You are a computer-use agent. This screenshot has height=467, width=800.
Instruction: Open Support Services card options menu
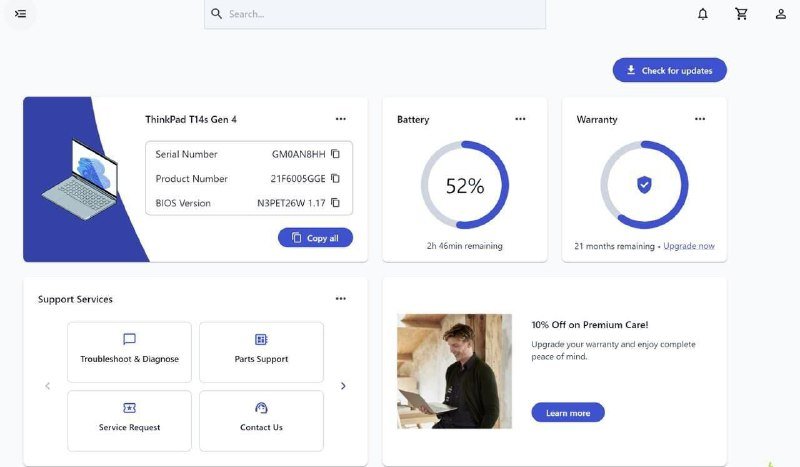(x=341, y=299)
